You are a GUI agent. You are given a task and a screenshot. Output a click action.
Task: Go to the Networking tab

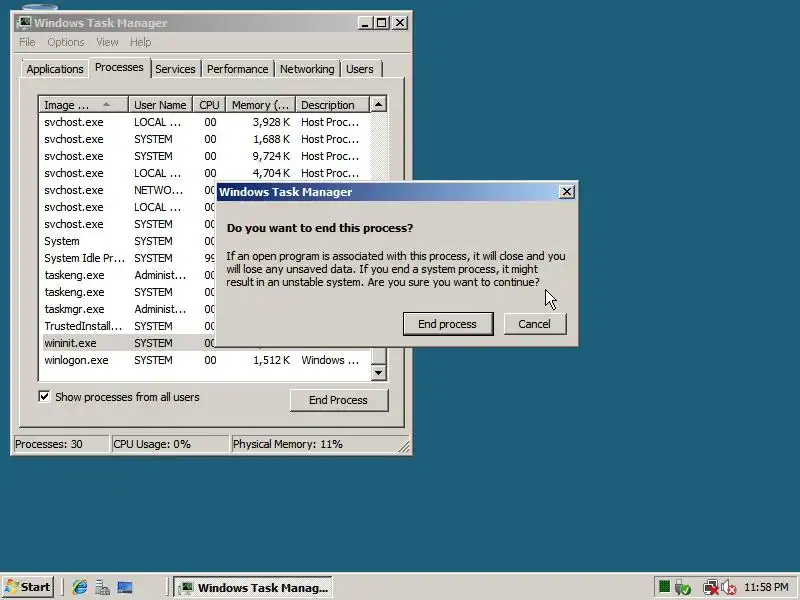point(307,69)
